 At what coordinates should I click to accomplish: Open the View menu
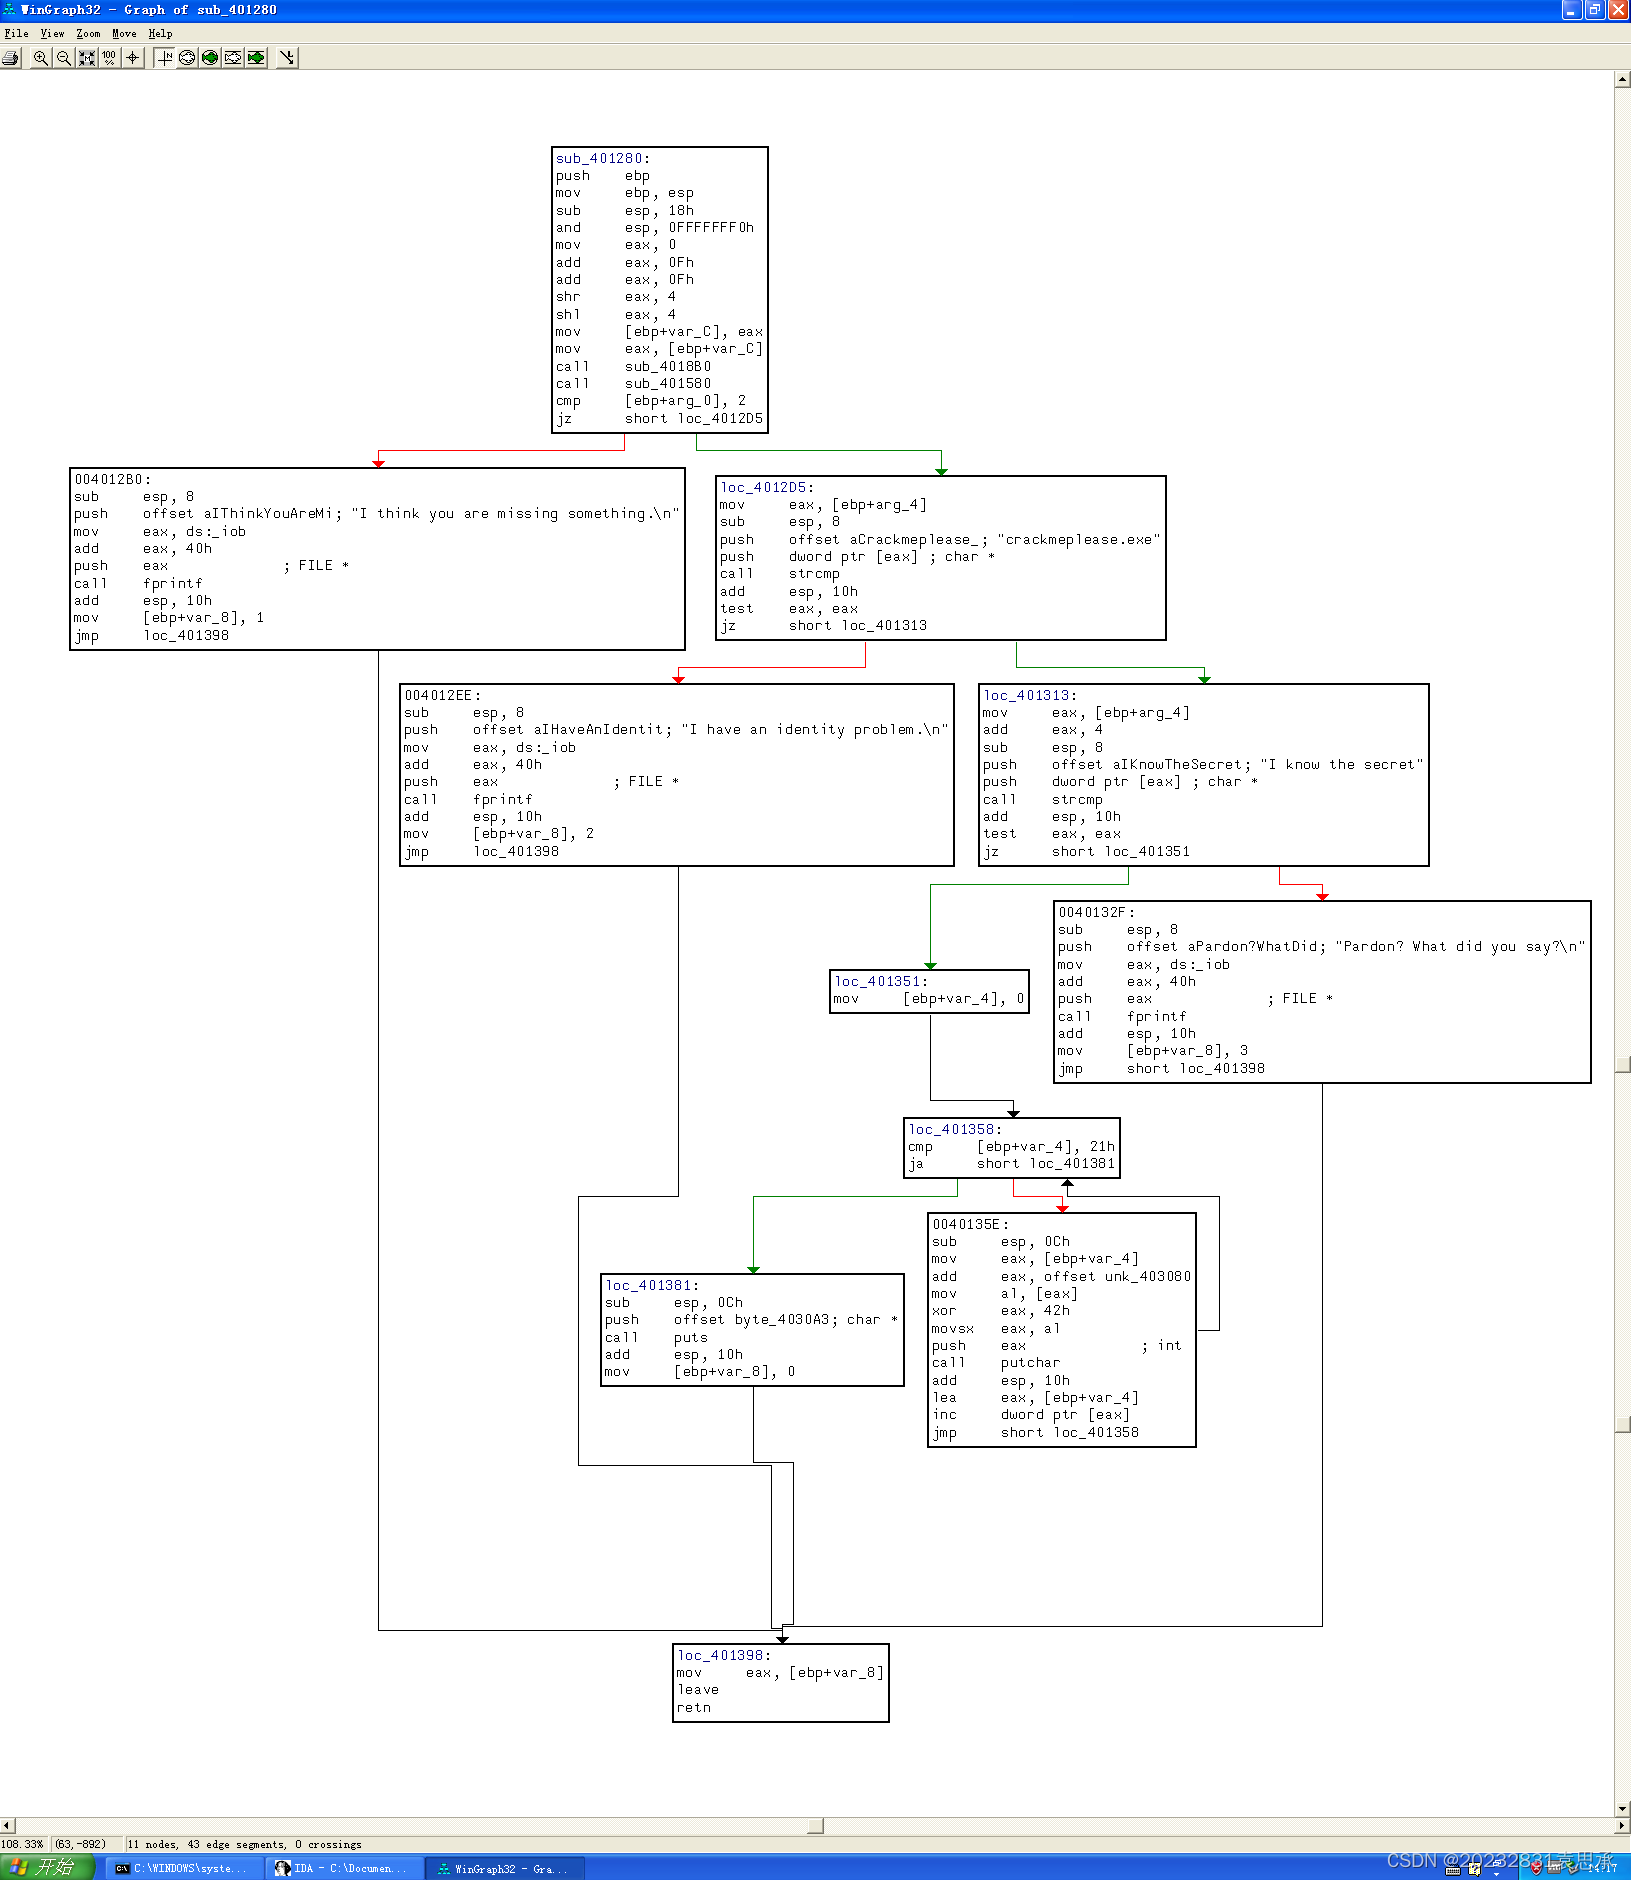[52, 34]
